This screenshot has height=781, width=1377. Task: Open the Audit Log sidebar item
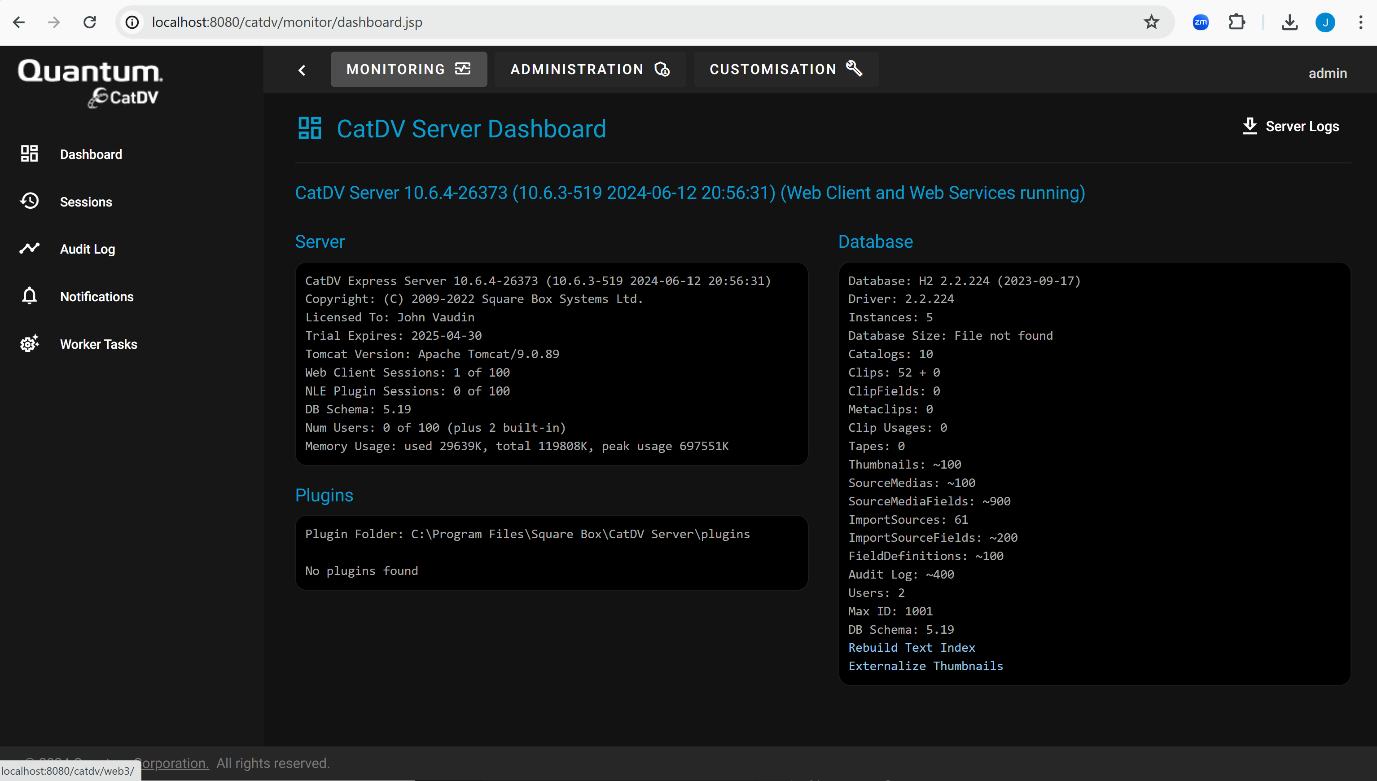click(67, 249)
